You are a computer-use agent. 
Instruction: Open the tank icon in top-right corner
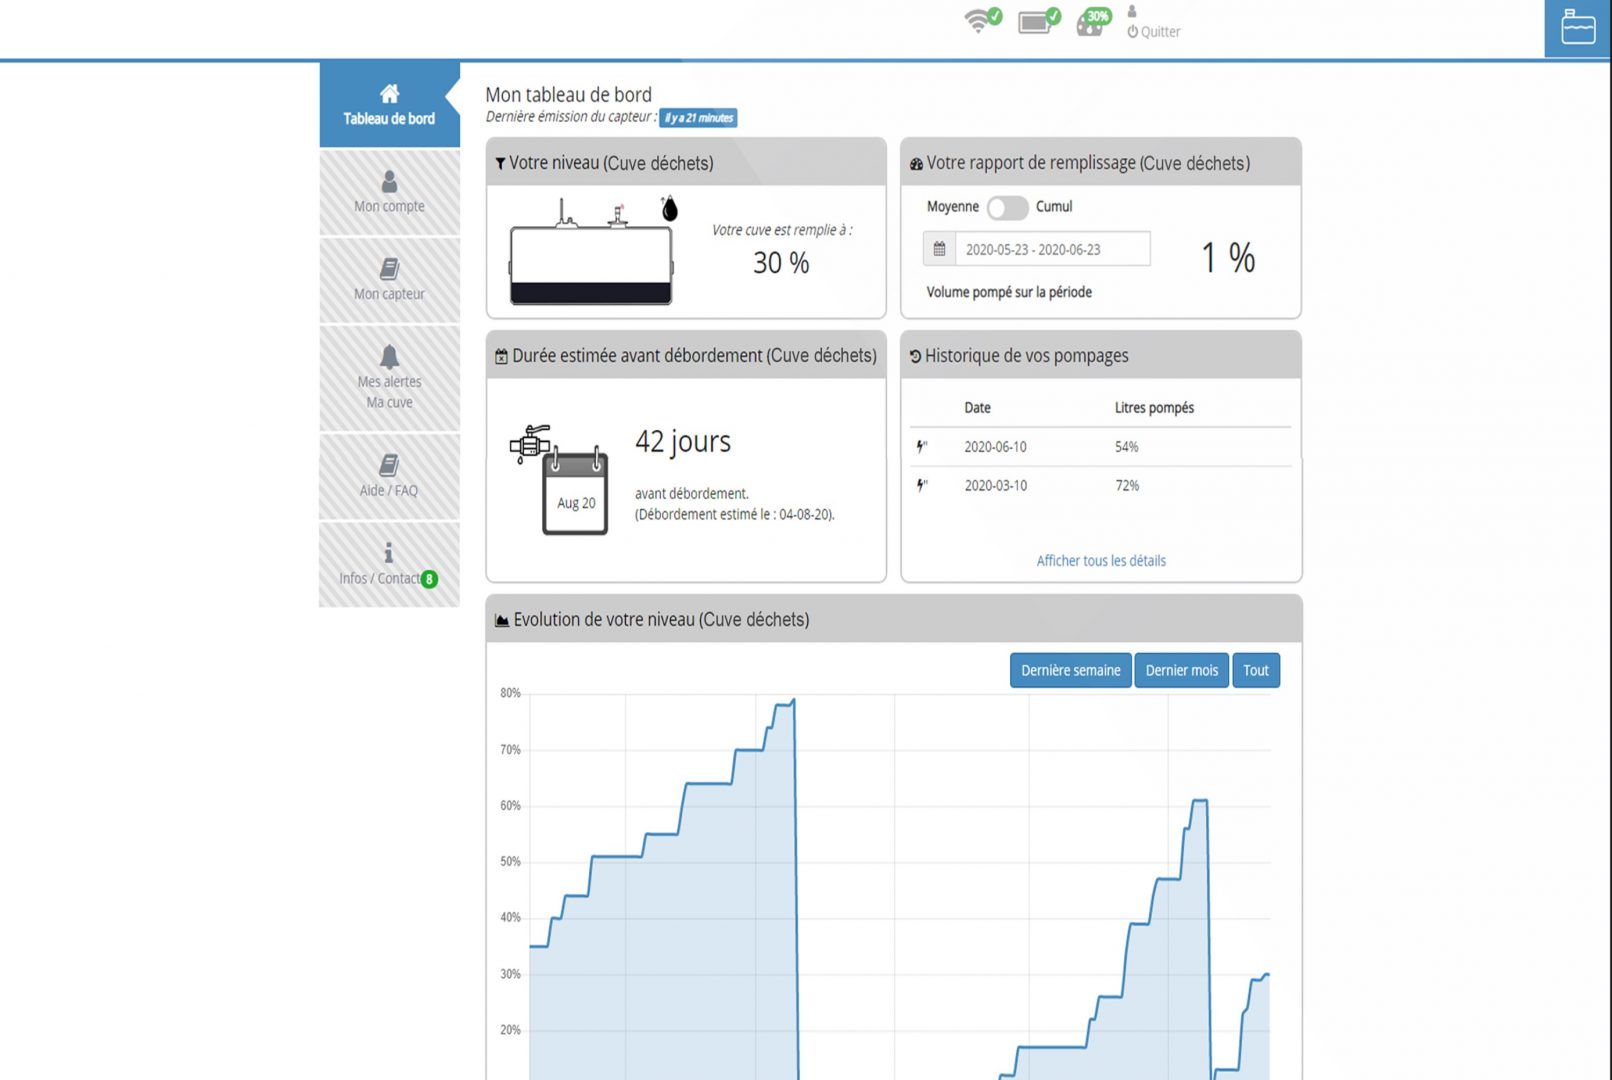[1577, 28]
